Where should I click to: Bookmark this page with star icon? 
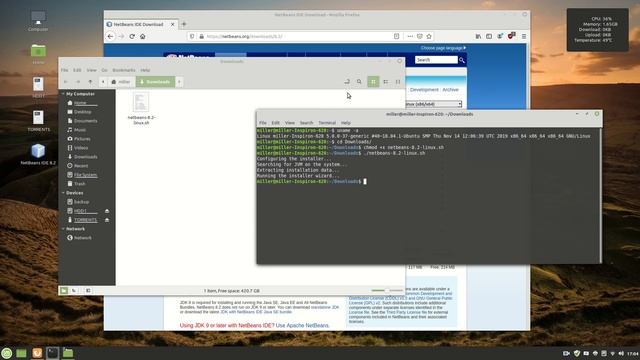(x=429, y=36)
